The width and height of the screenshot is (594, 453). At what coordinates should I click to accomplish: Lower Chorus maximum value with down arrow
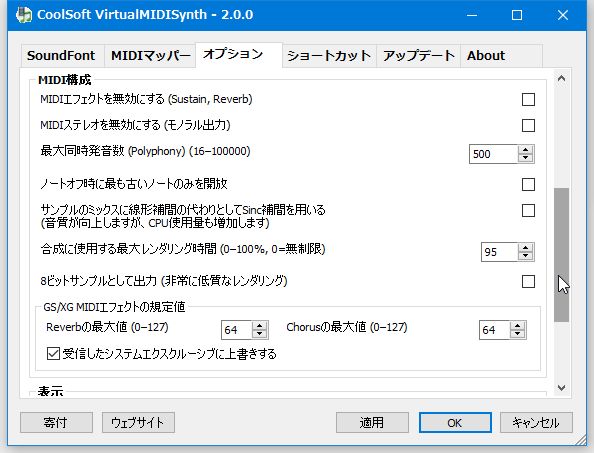[x=517, y=334]
